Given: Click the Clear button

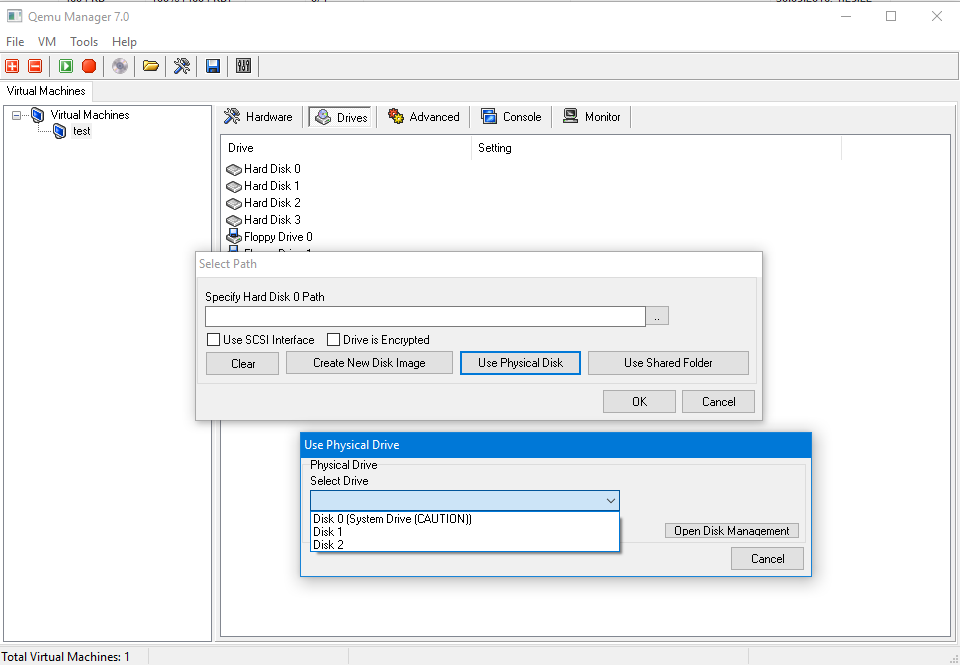Looking at the screenshot, I should (x=242, y=363).
